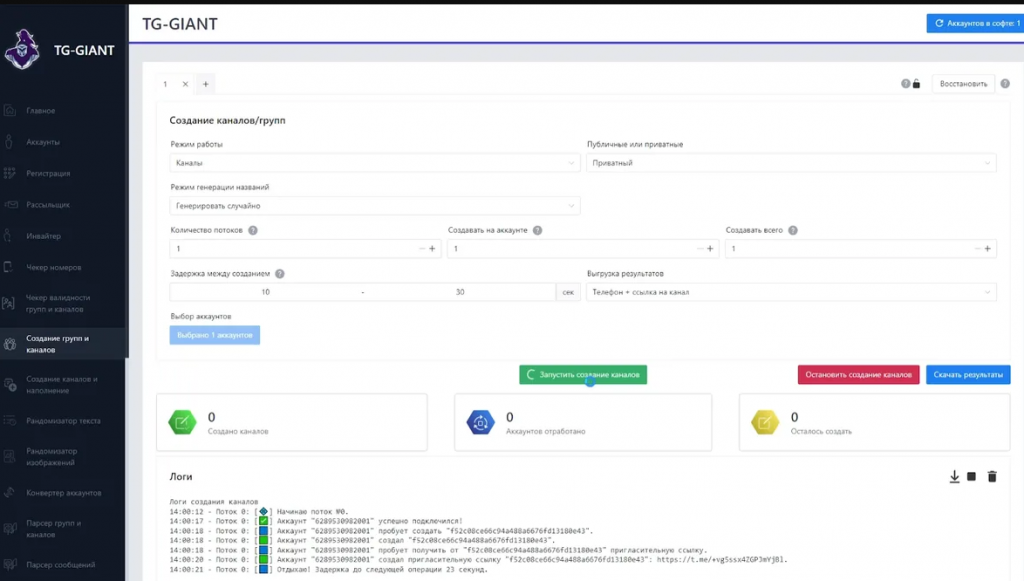Click the Регистрация sidebar icon
1024x581 pixels.
pos(10,173)
